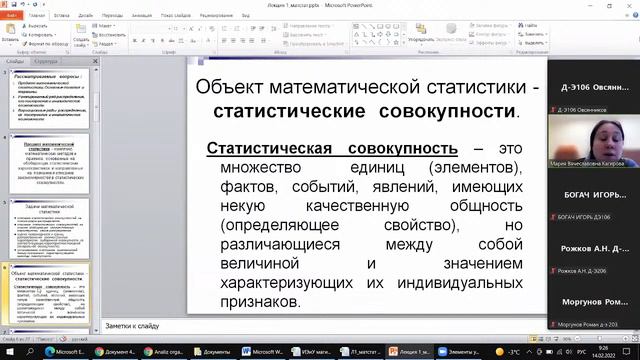Select slide thumbnail 'Рассматриваемые вопросы'
The image size is (640, 360).
[49, 99]
